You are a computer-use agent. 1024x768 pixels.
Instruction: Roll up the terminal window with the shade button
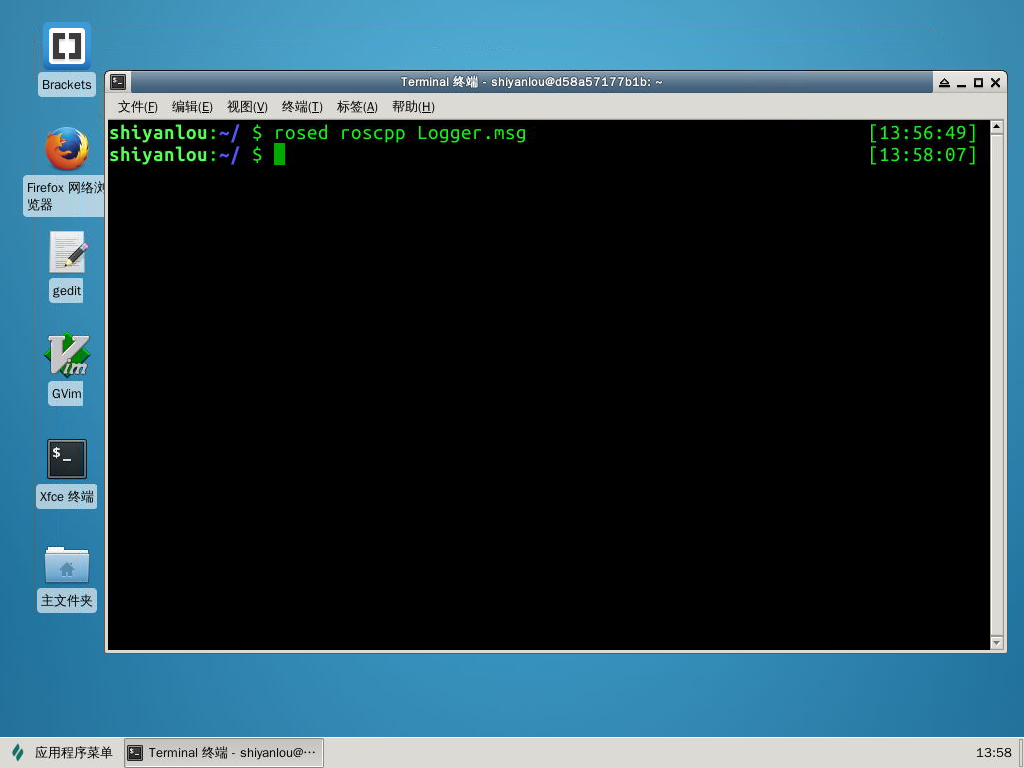(x=943, y=83)
